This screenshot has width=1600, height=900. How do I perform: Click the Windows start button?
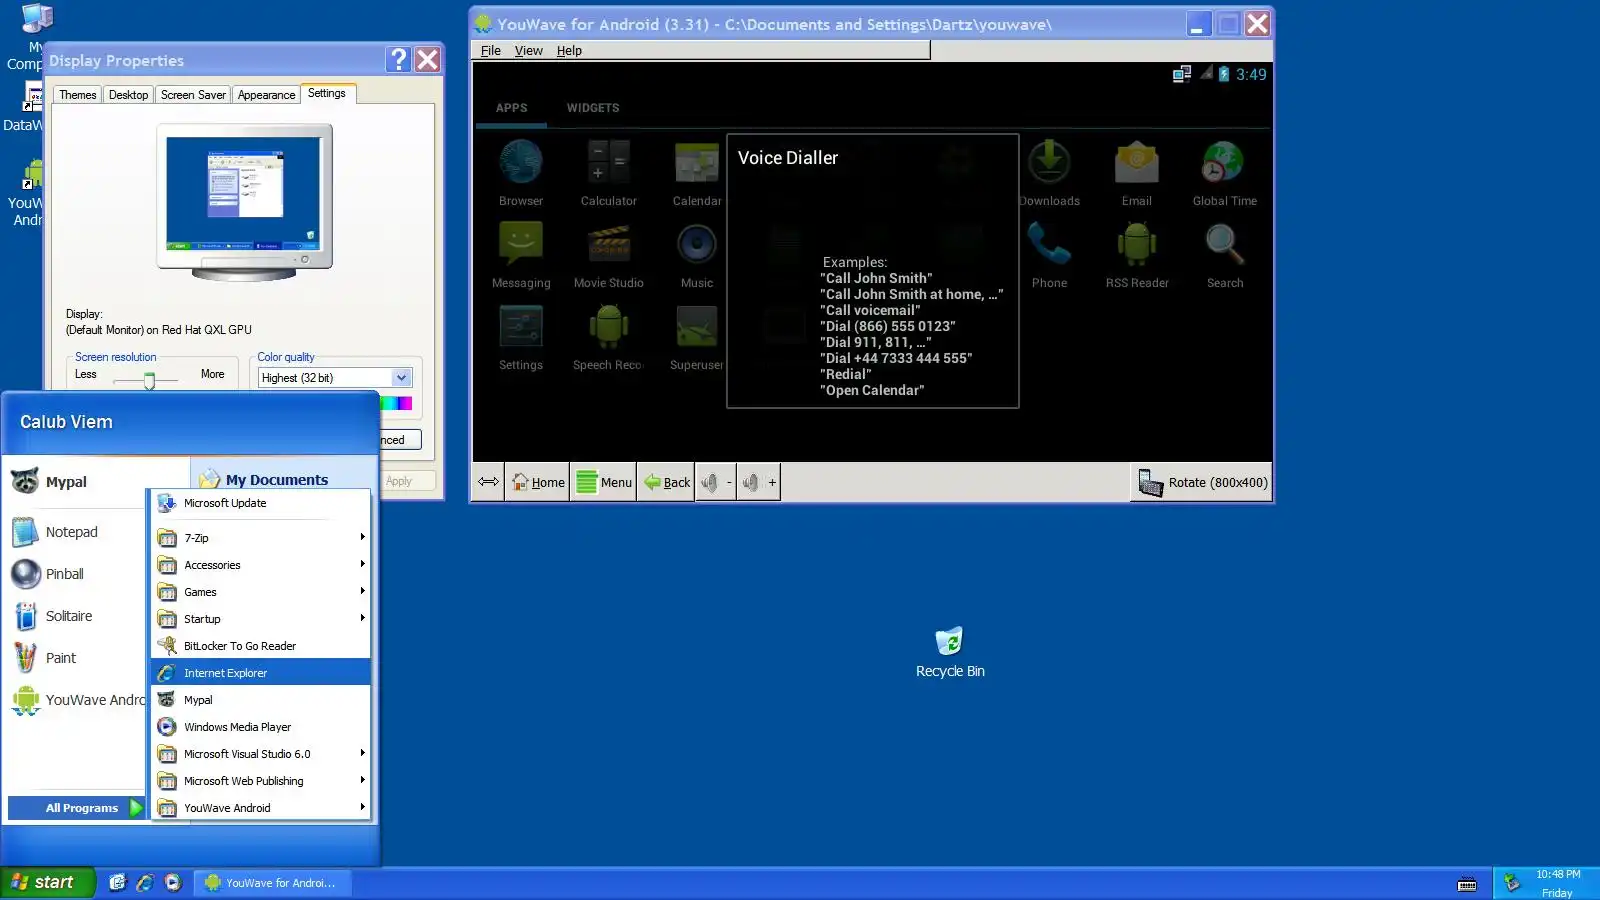click(46, 882)
